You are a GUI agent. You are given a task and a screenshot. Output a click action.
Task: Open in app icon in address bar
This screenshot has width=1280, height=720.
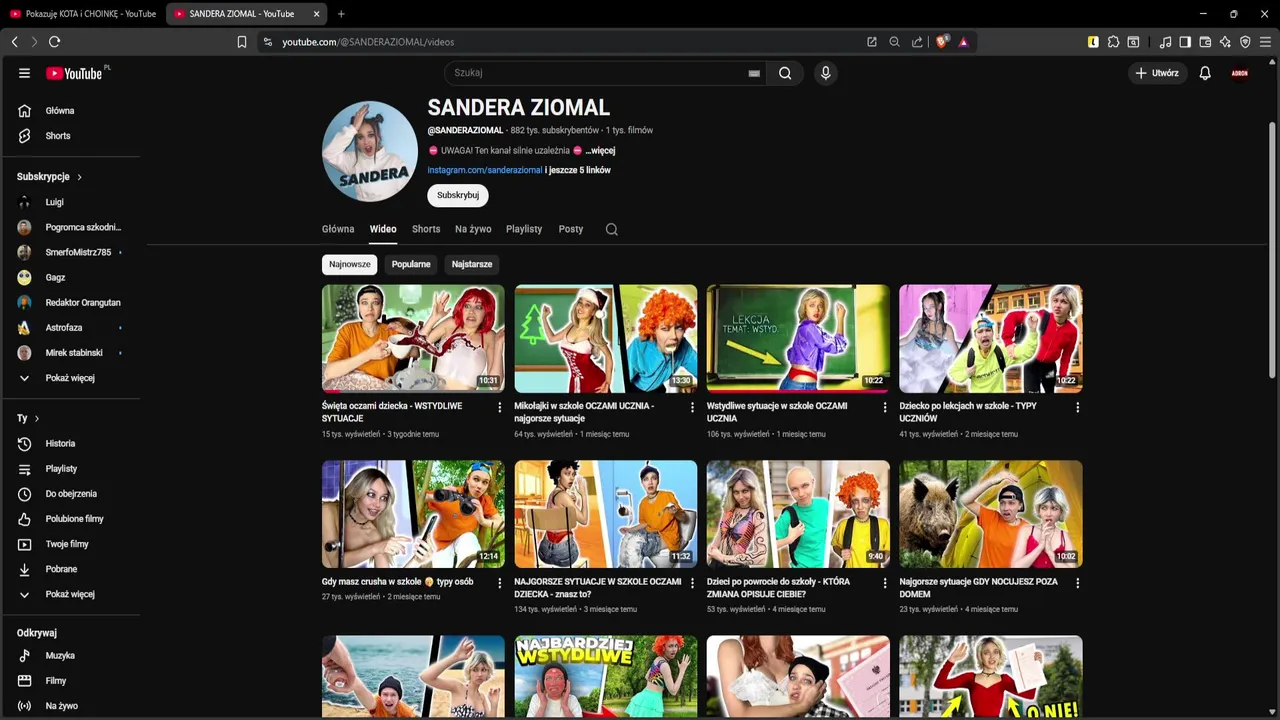tap(872, 42)
